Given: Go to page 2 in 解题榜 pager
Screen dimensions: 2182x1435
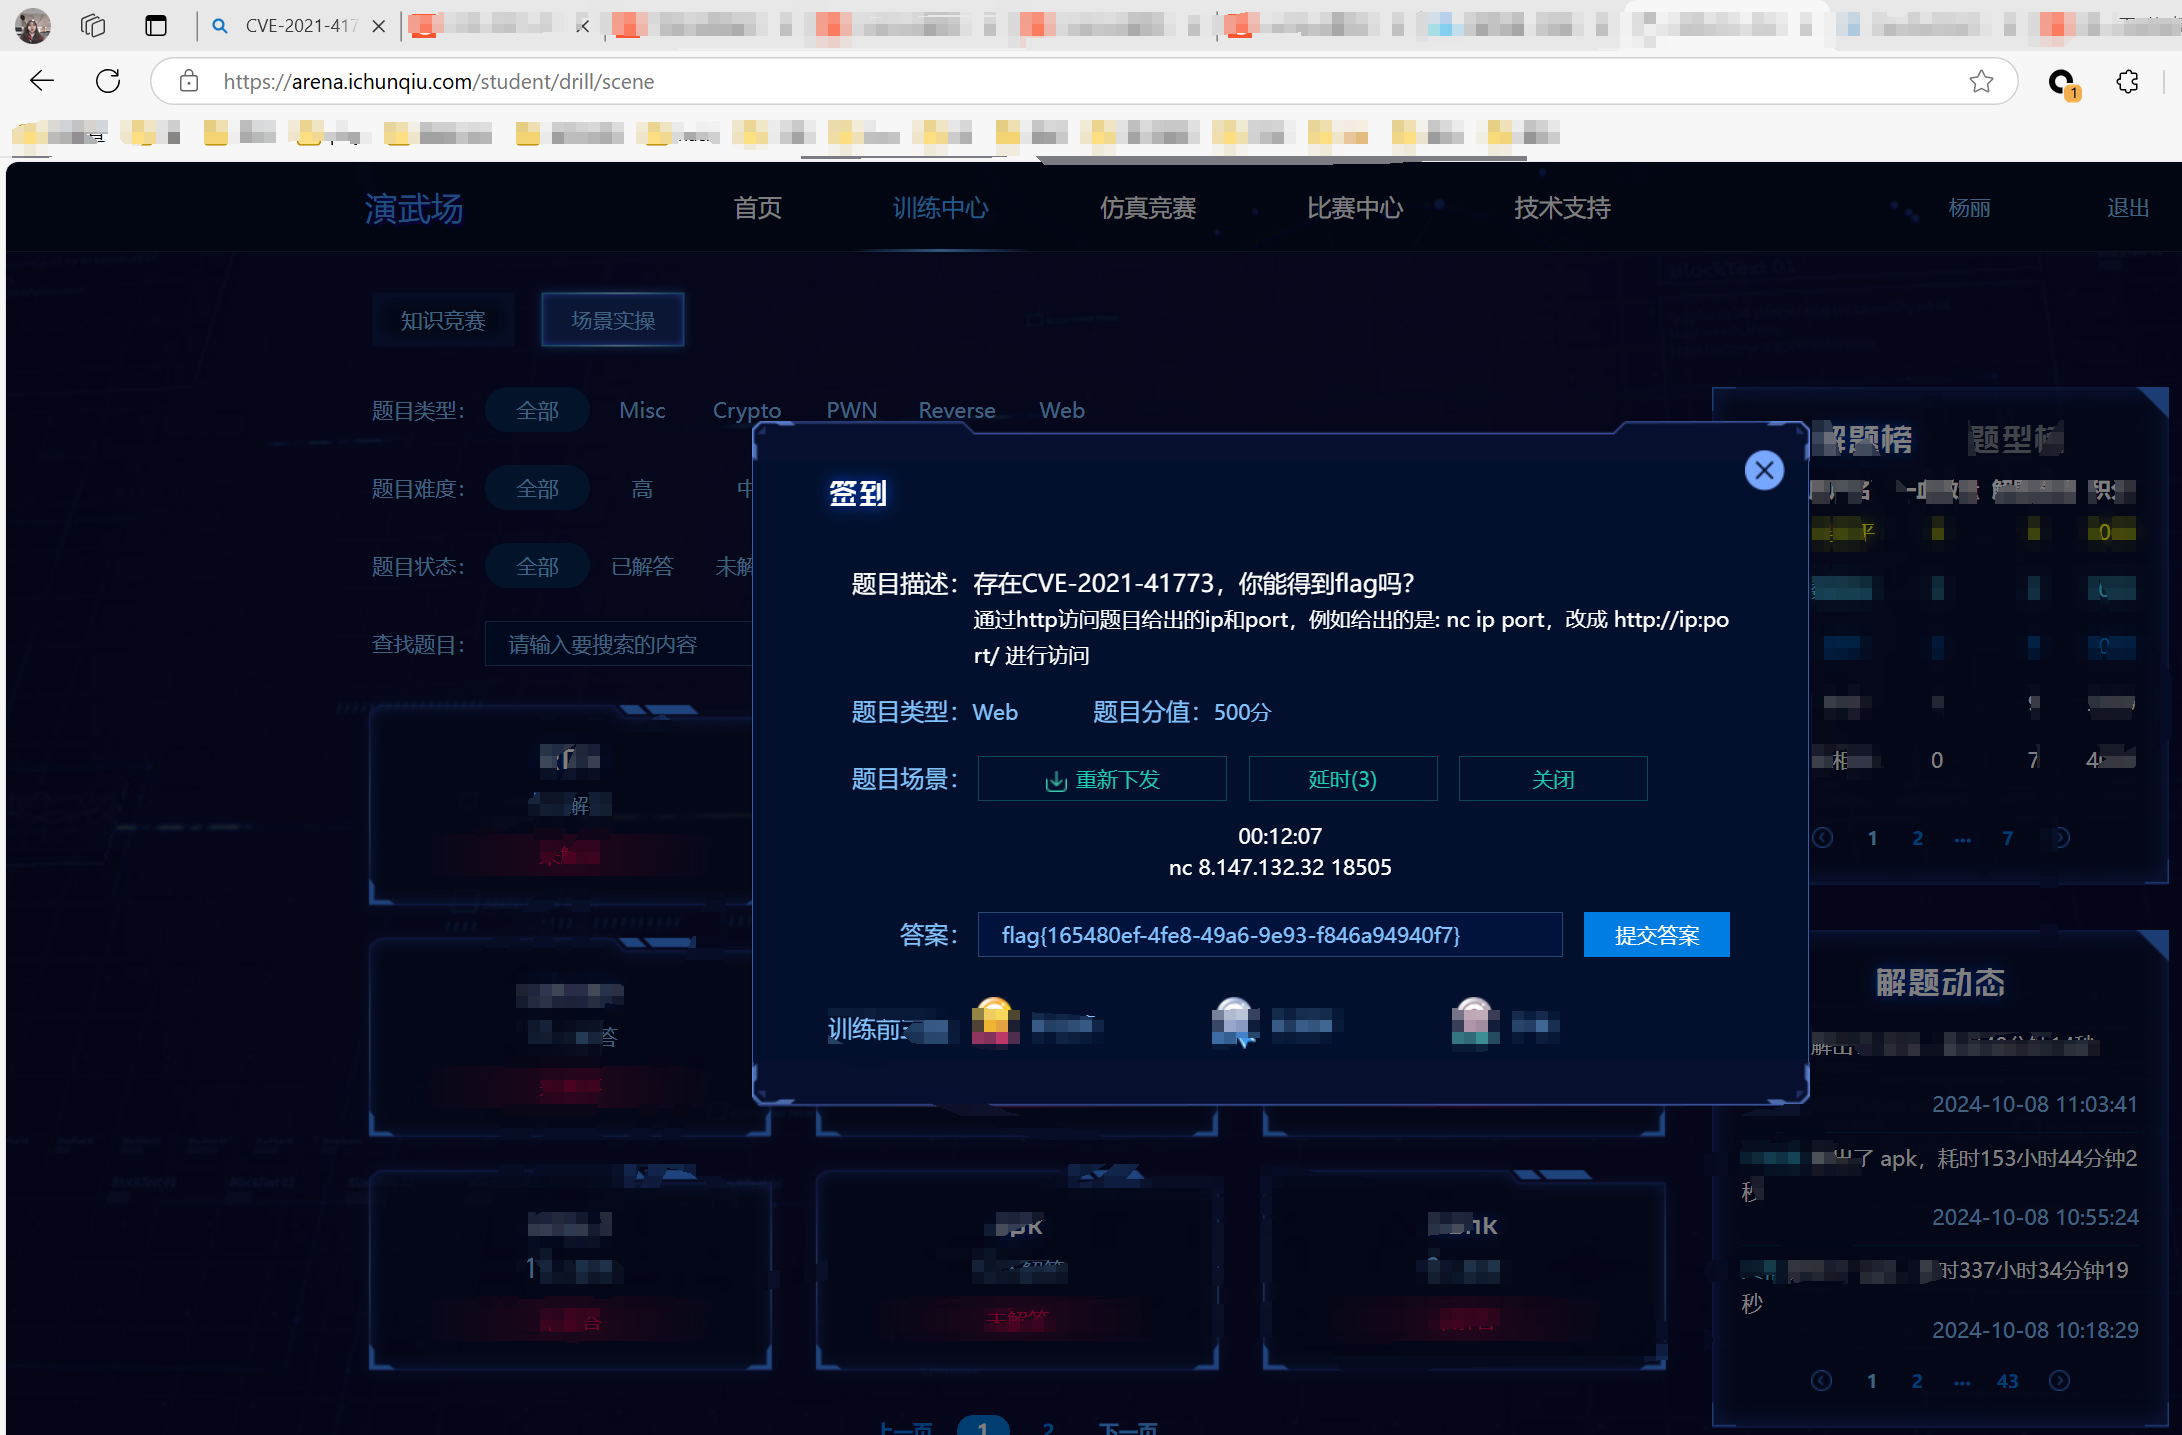Looking at the screenshot, I should [1917, 838].
